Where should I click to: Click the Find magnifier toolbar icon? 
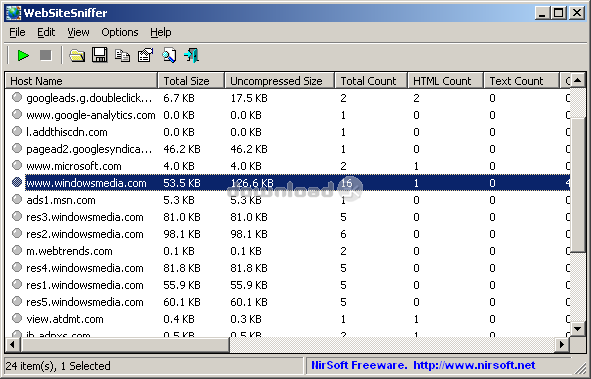click(x=169, y=55)
